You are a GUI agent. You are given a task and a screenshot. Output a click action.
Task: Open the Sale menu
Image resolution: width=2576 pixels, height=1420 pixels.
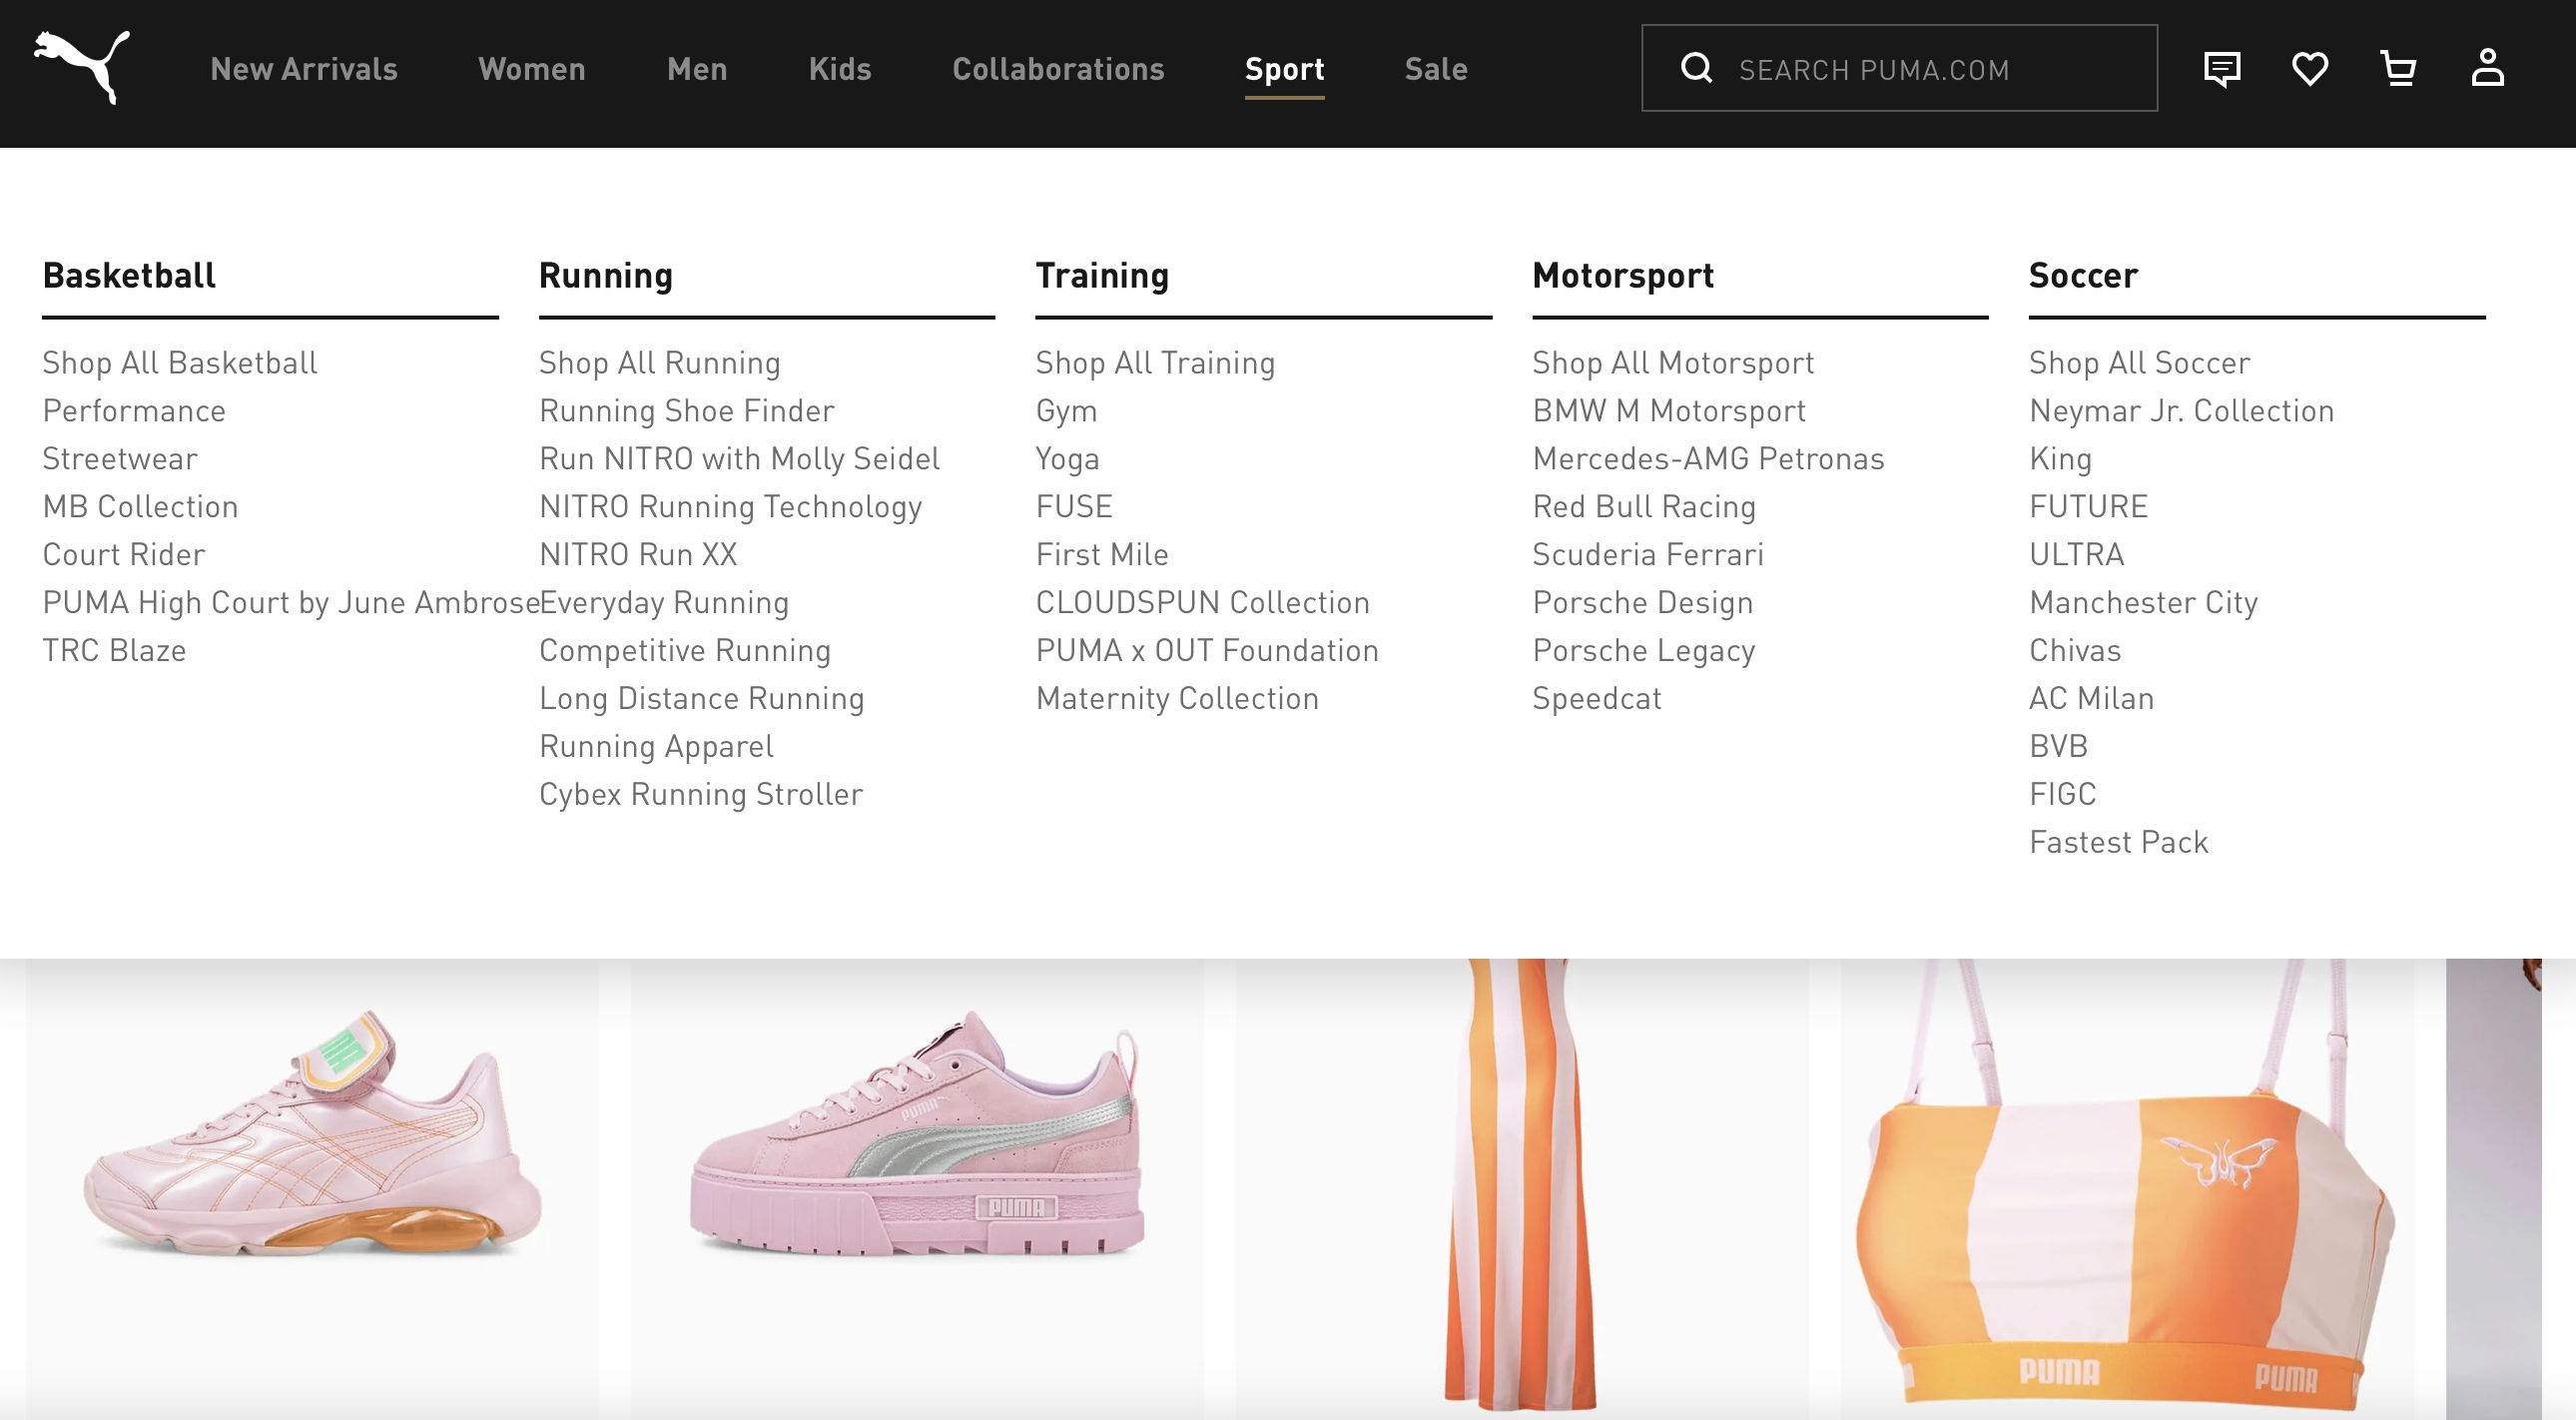click(1436, 69)
